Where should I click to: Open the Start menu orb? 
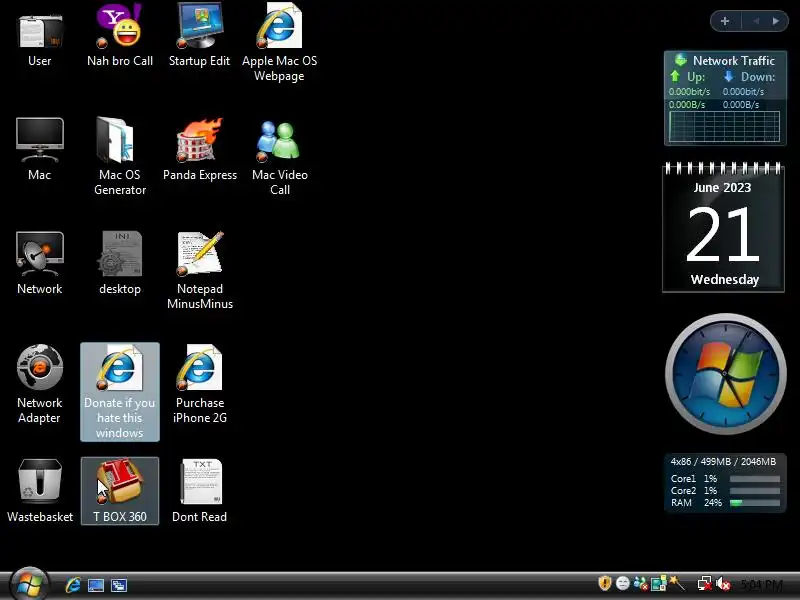29,584
